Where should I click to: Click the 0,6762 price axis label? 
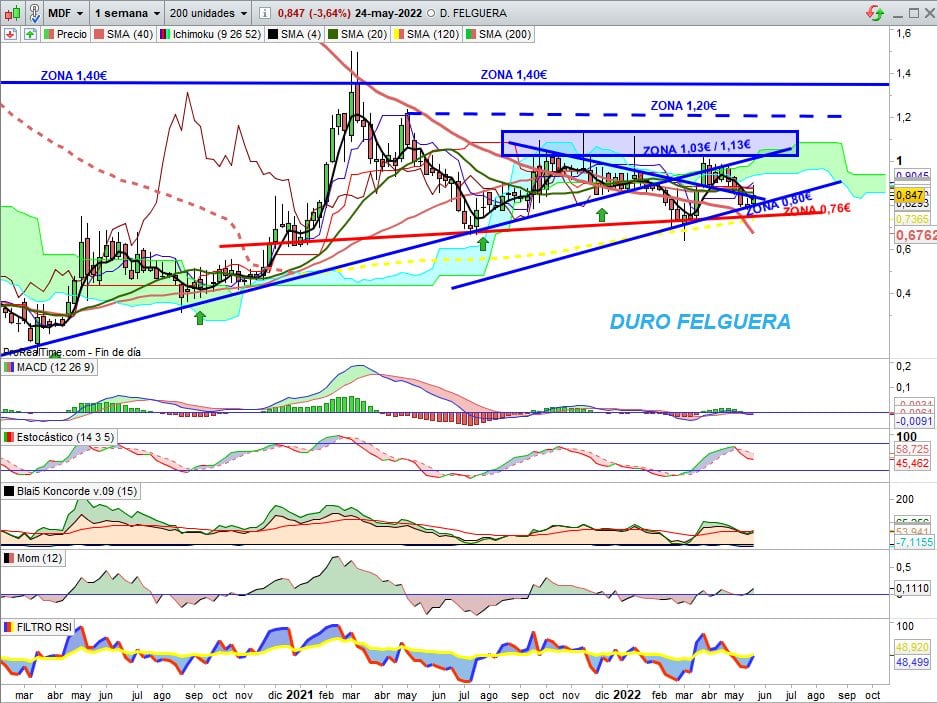[915, 235]
